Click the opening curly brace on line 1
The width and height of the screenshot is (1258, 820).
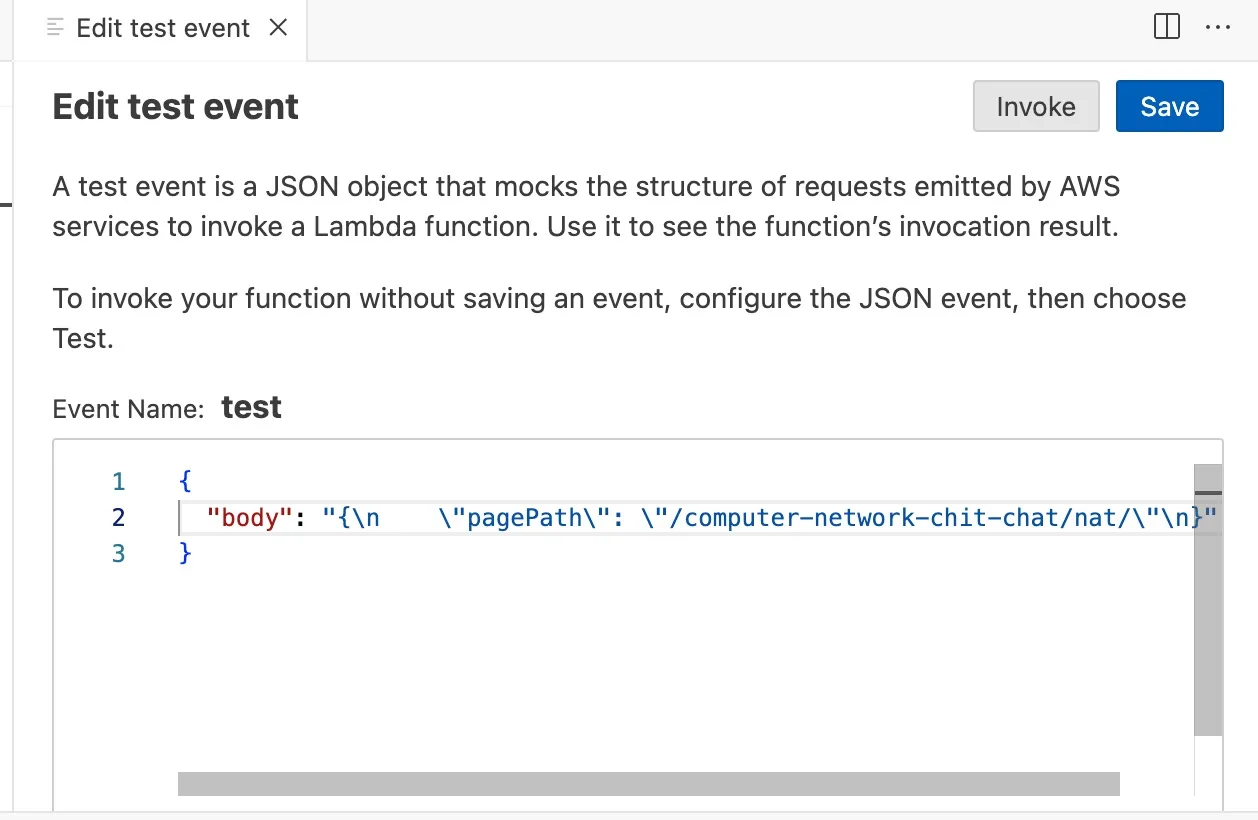pos(185,482)
